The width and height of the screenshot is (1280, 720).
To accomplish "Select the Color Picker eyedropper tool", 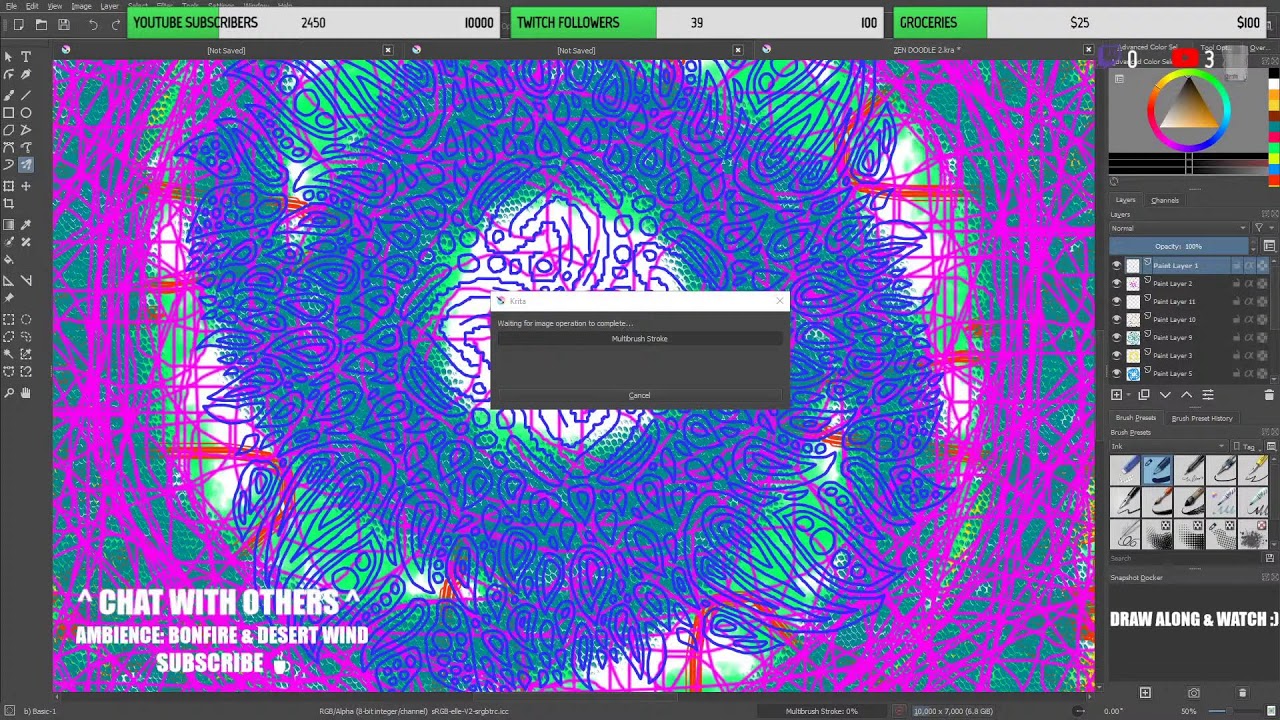I will click(26, 225).
